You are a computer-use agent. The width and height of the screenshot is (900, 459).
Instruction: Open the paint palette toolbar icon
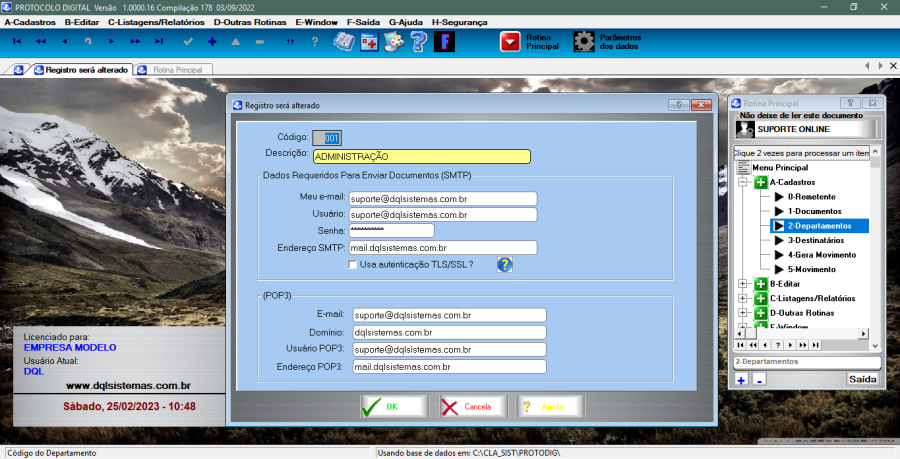pos(394,42)
